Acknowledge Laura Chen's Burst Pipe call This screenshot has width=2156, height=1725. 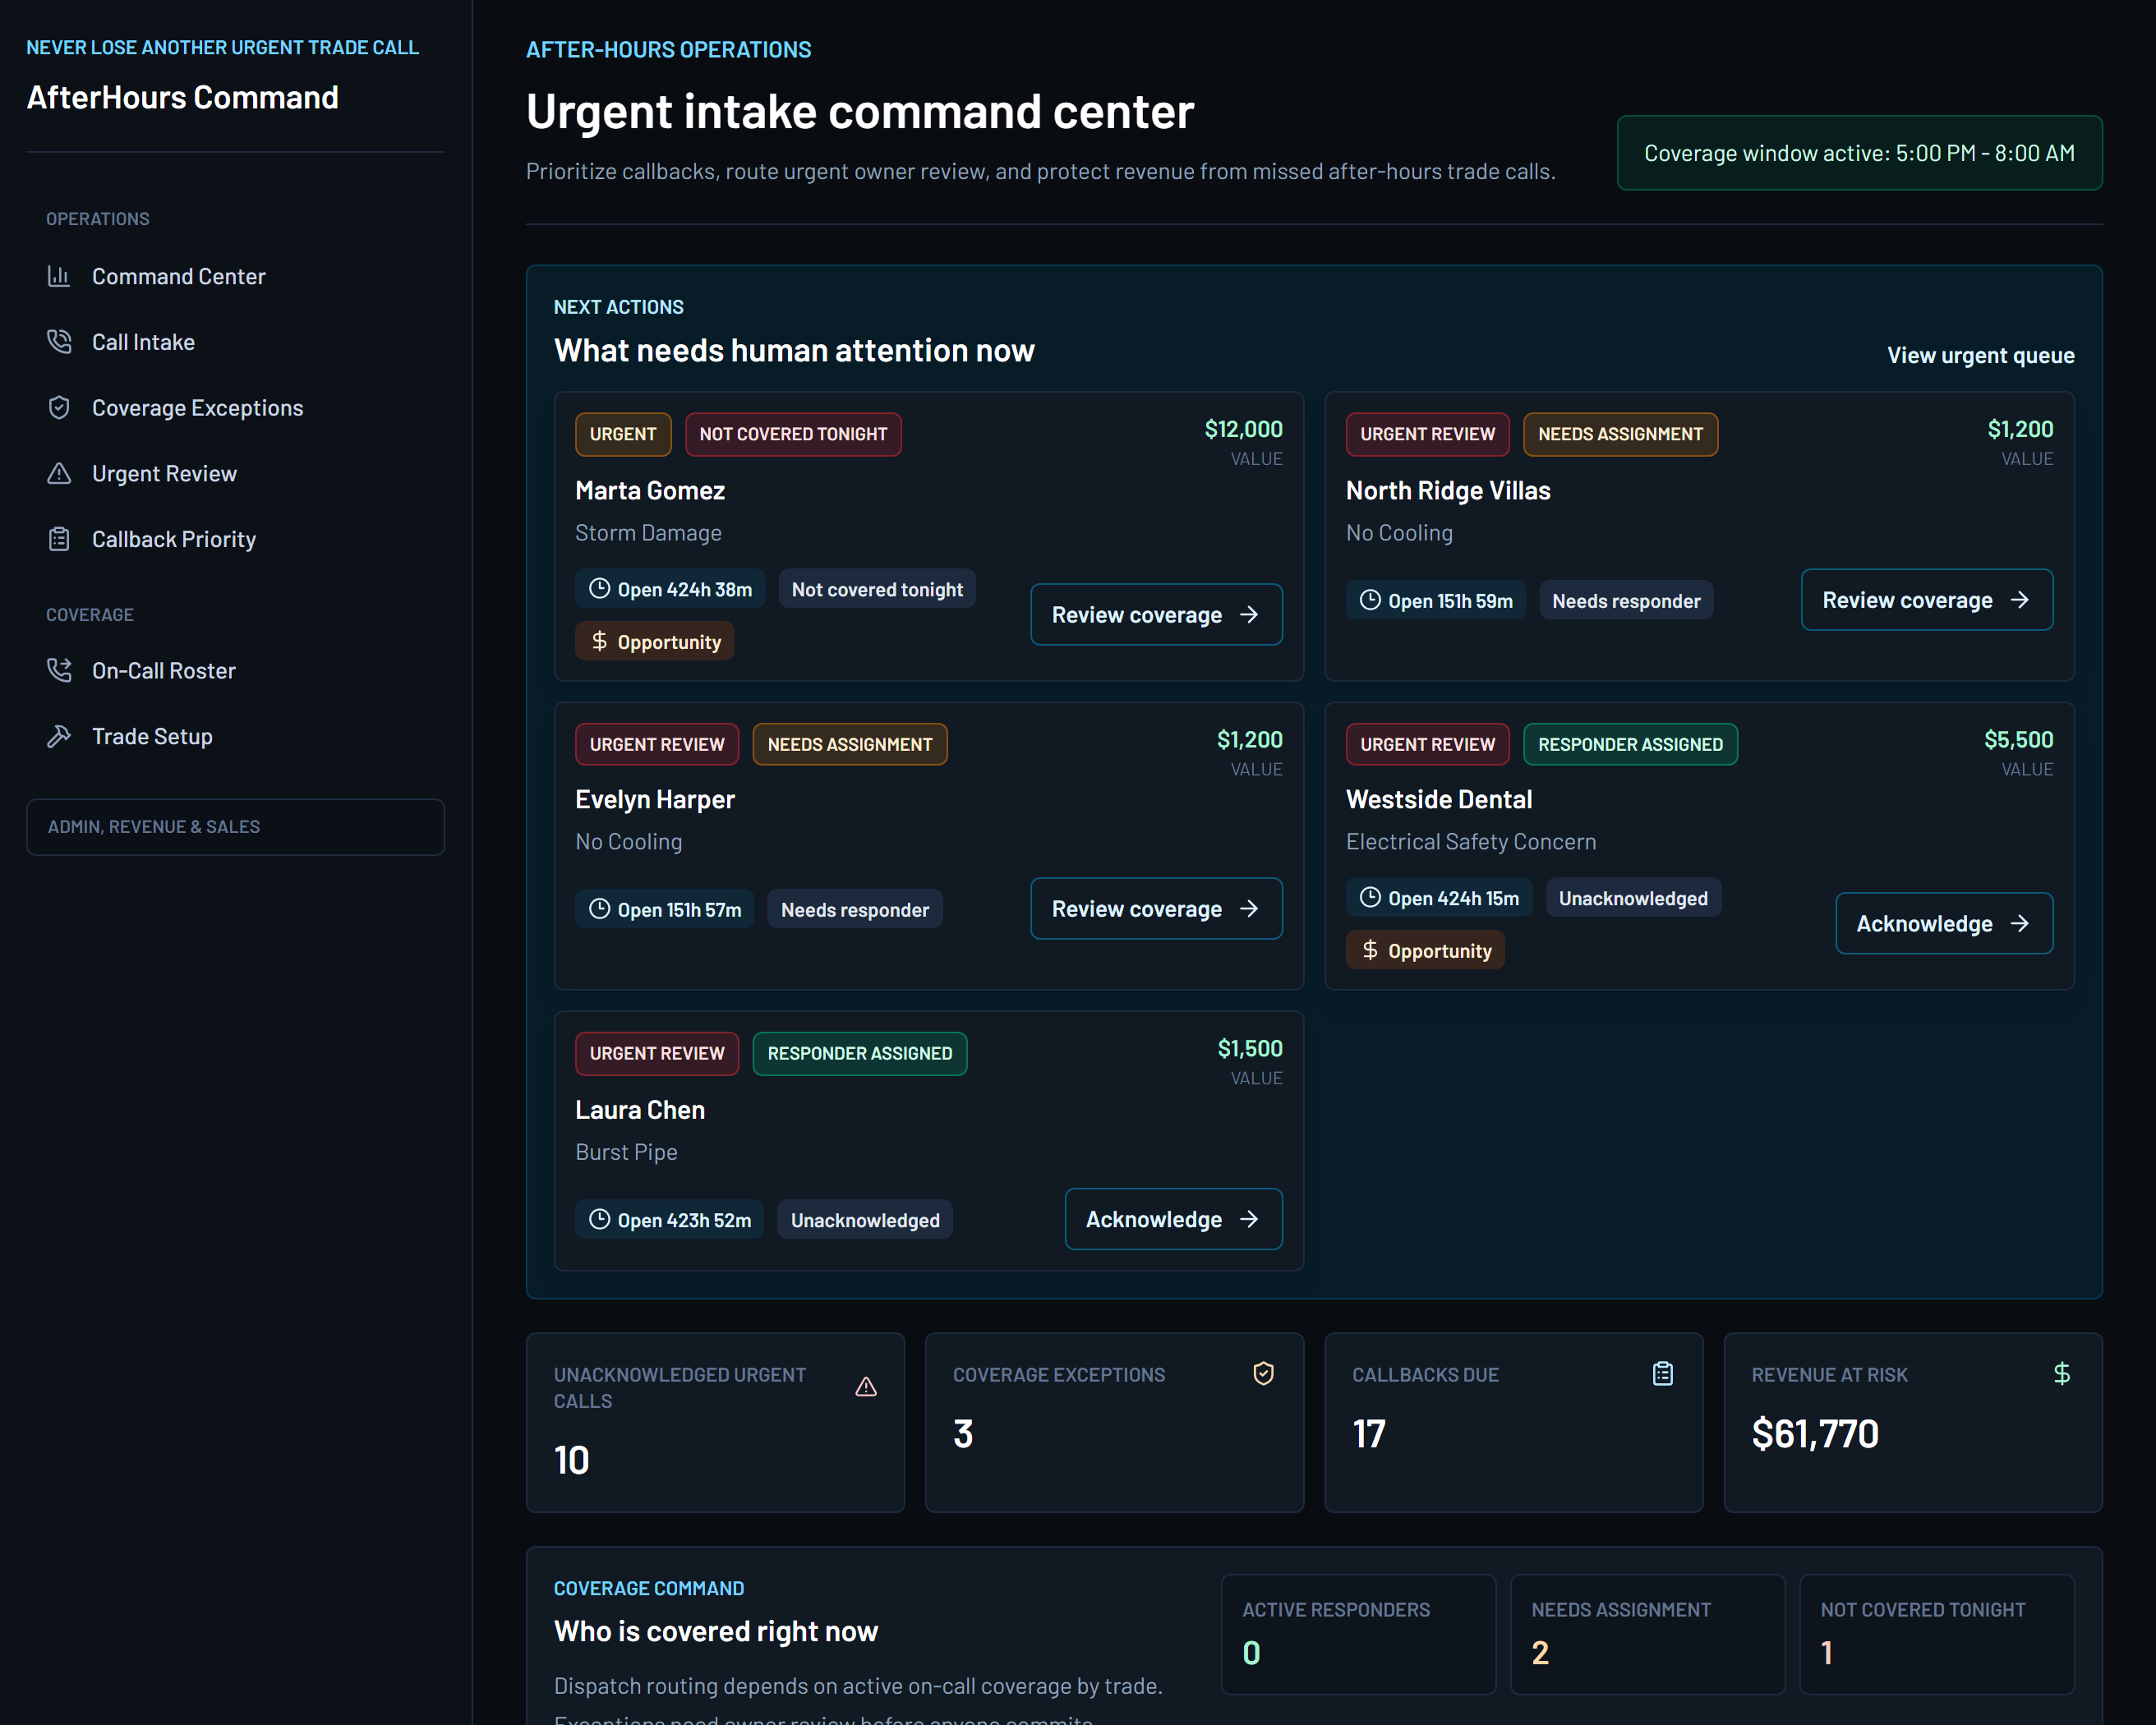1173,1219
